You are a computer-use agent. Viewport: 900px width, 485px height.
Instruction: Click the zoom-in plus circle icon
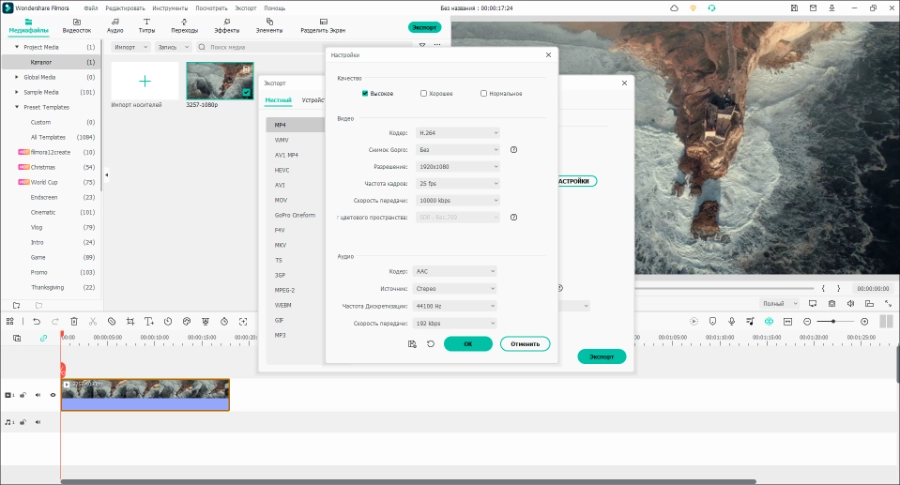point(864,322)
